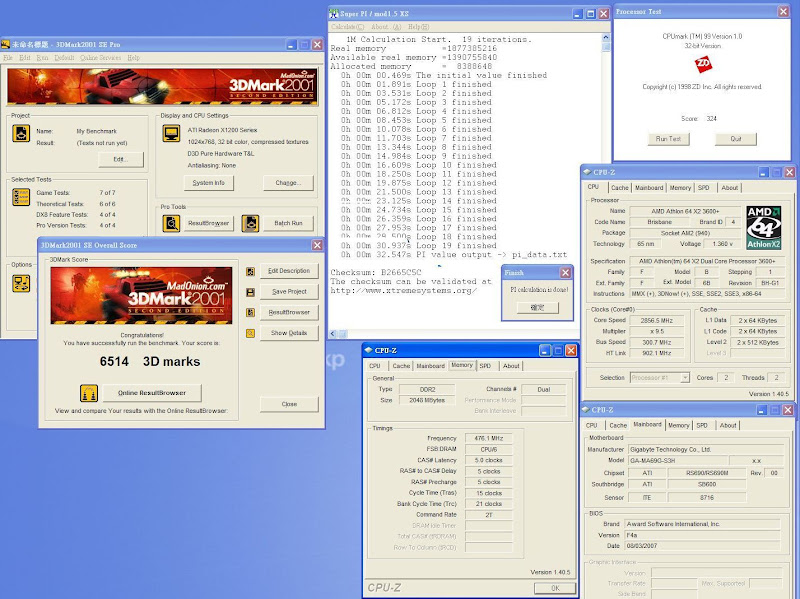Click the icon beside ResultBrowser in score dialog

[251, 312]
